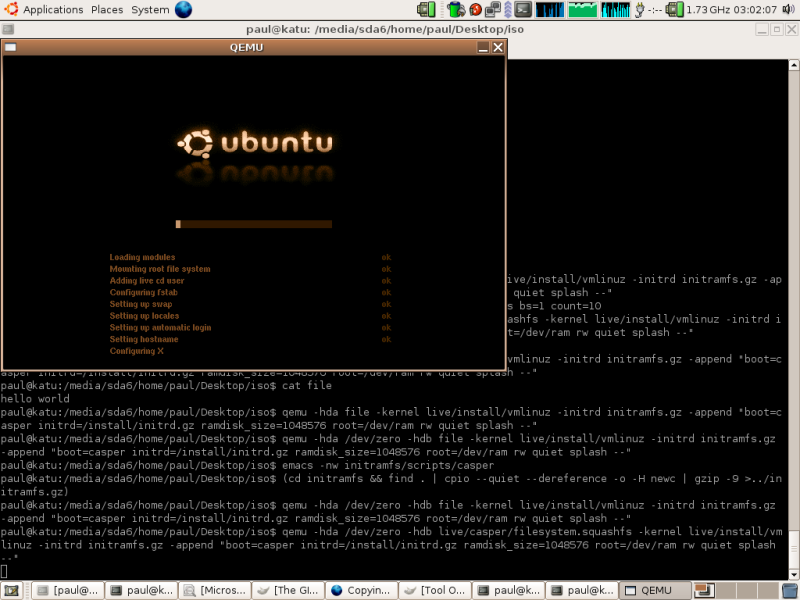Switch to 'Copyin...' browser taskbar window
Image resolution: width=800 pixels, height=600 pixels.
[362, 591]
